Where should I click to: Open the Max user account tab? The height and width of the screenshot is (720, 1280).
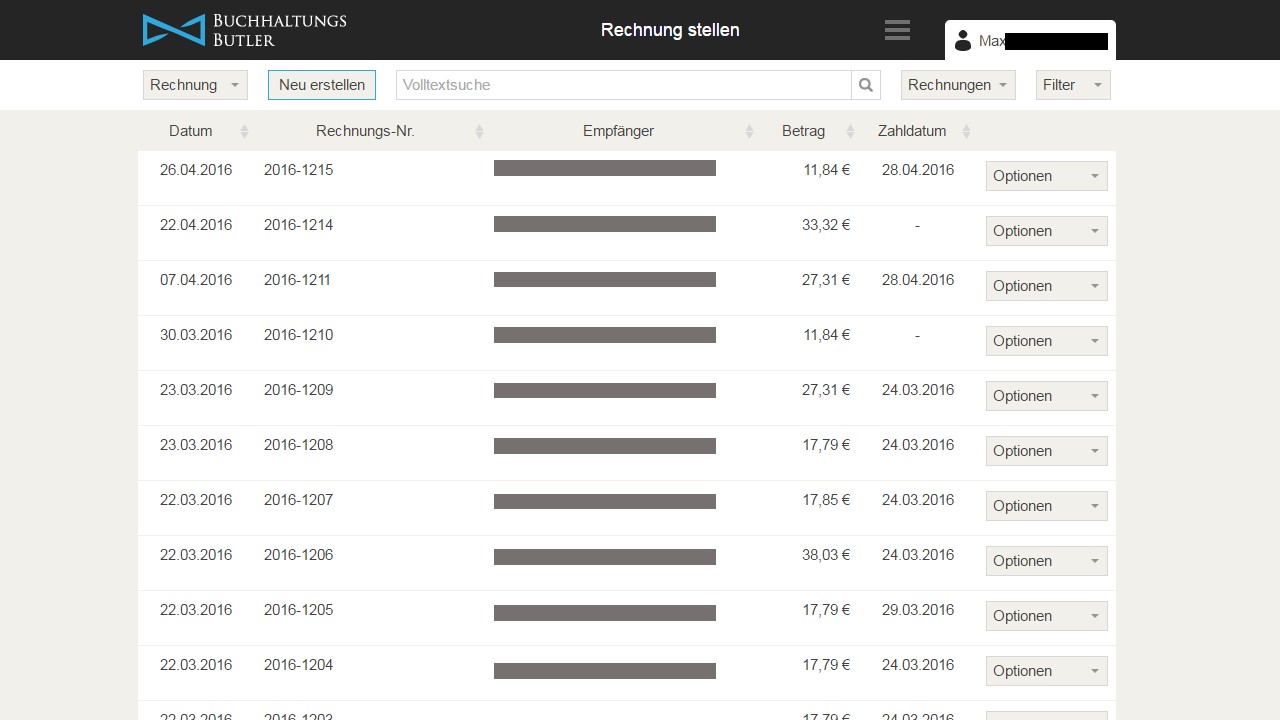click(1030, 41)
